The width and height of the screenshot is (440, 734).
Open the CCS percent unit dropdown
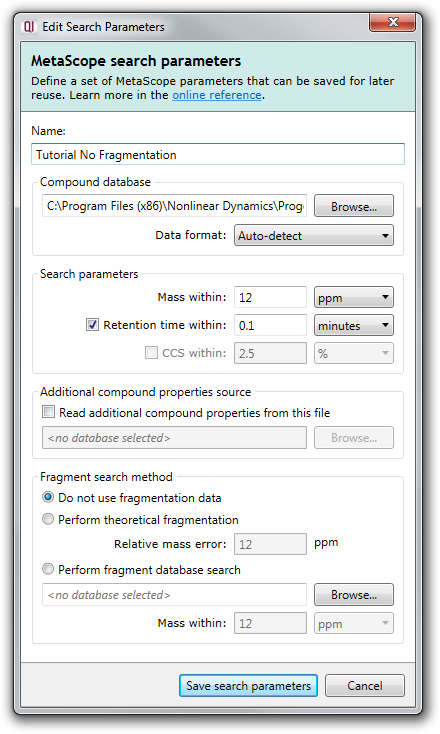[x=353, y=353]
